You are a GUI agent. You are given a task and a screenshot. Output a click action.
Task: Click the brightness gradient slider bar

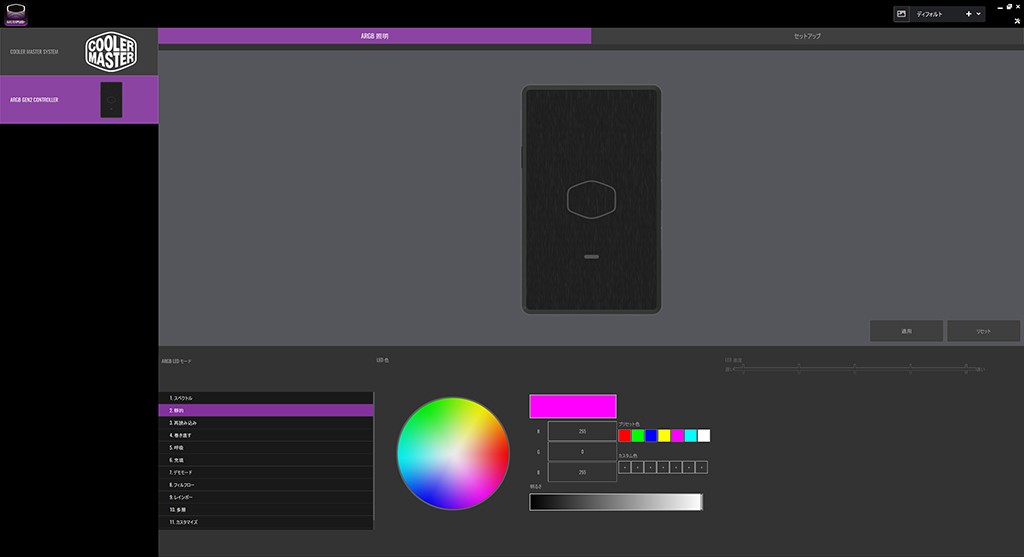[615, 502]
